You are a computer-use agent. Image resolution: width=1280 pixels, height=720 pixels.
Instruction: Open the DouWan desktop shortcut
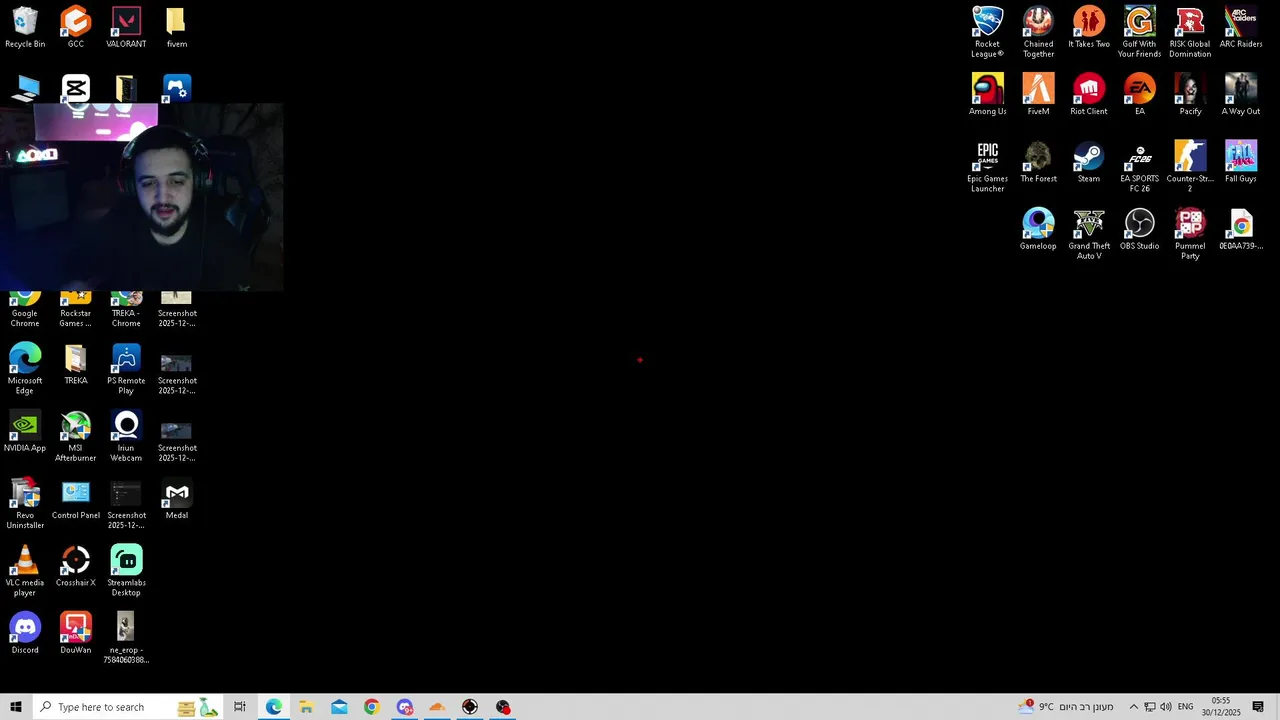pyautogui.click(x=76, y=633)
